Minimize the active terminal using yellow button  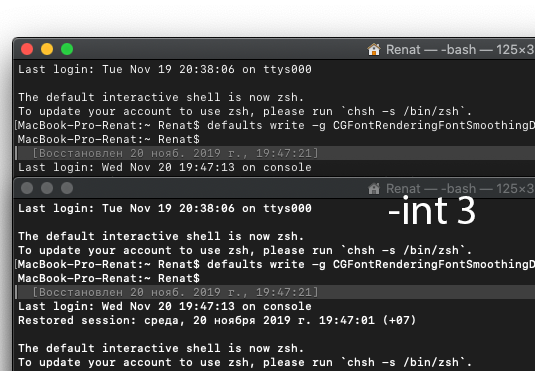point(47,49)
